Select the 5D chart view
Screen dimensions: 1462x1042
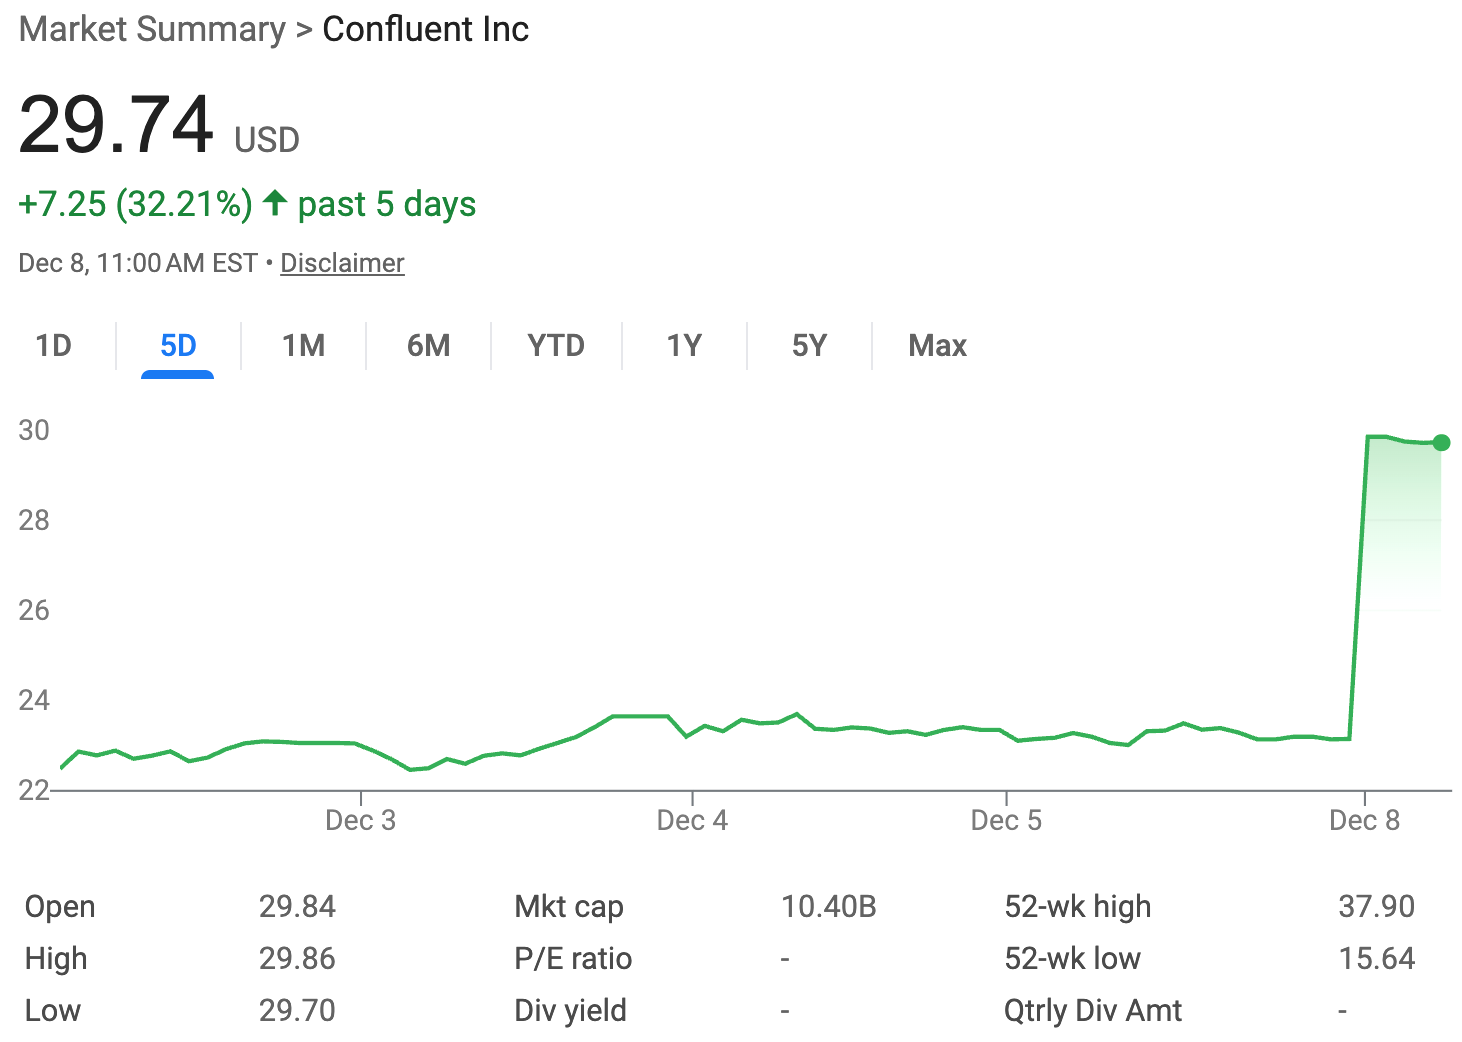coord(178,345)
